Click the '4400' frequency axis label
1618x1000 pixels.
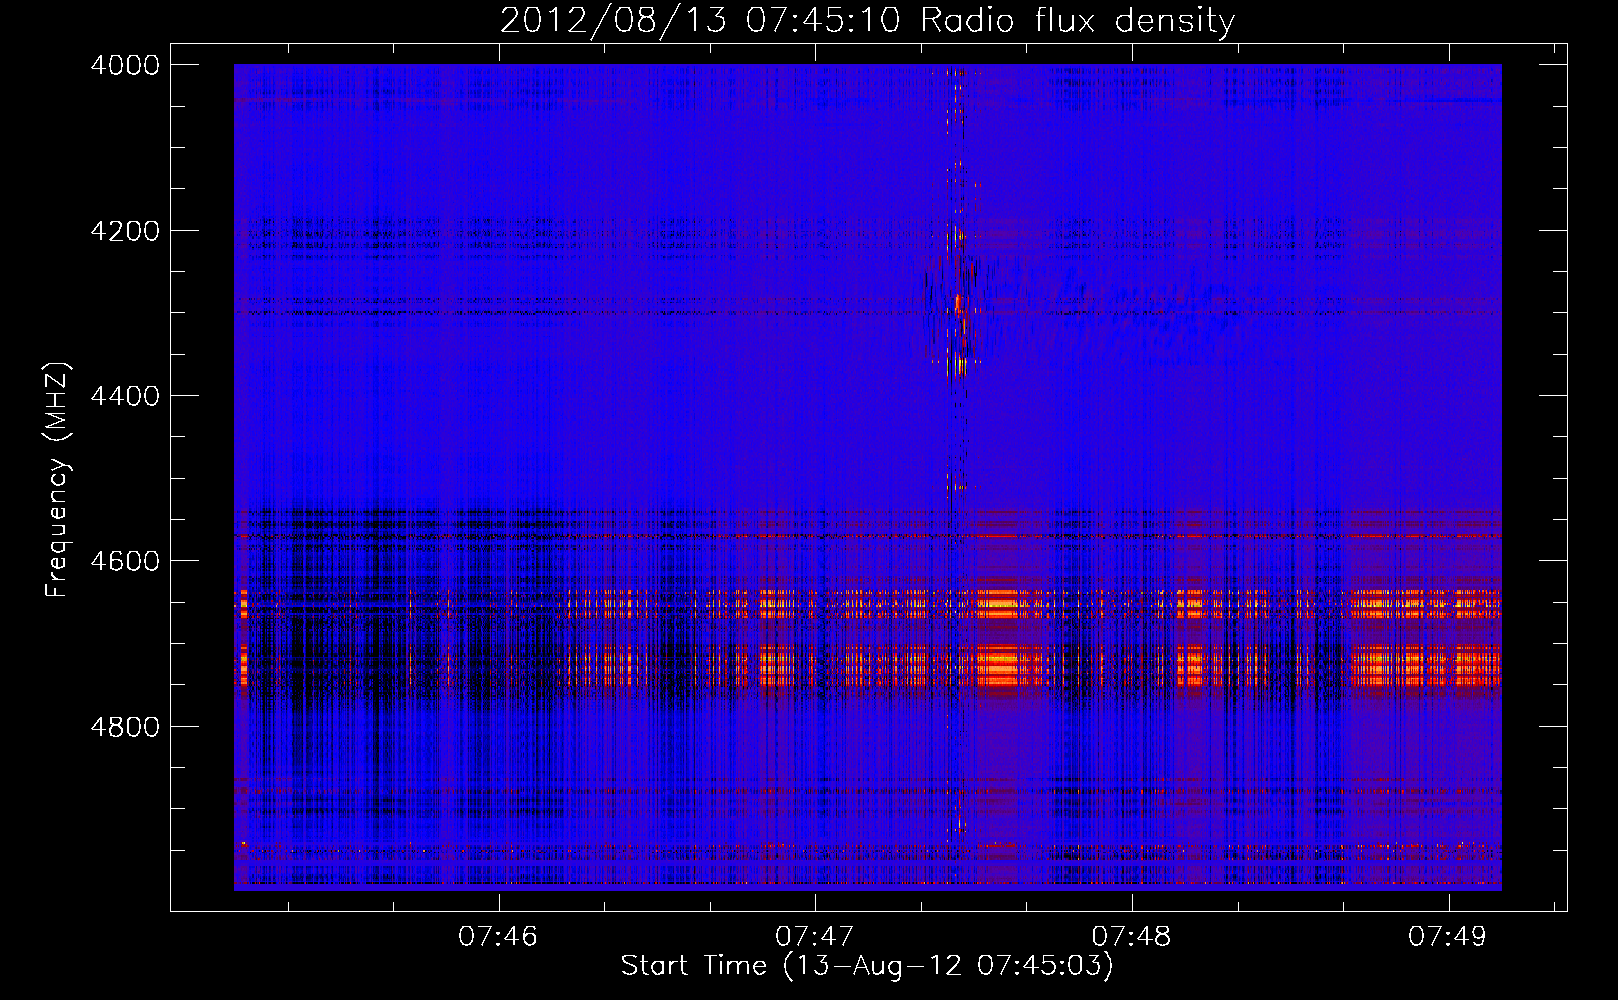click(125, 396)
